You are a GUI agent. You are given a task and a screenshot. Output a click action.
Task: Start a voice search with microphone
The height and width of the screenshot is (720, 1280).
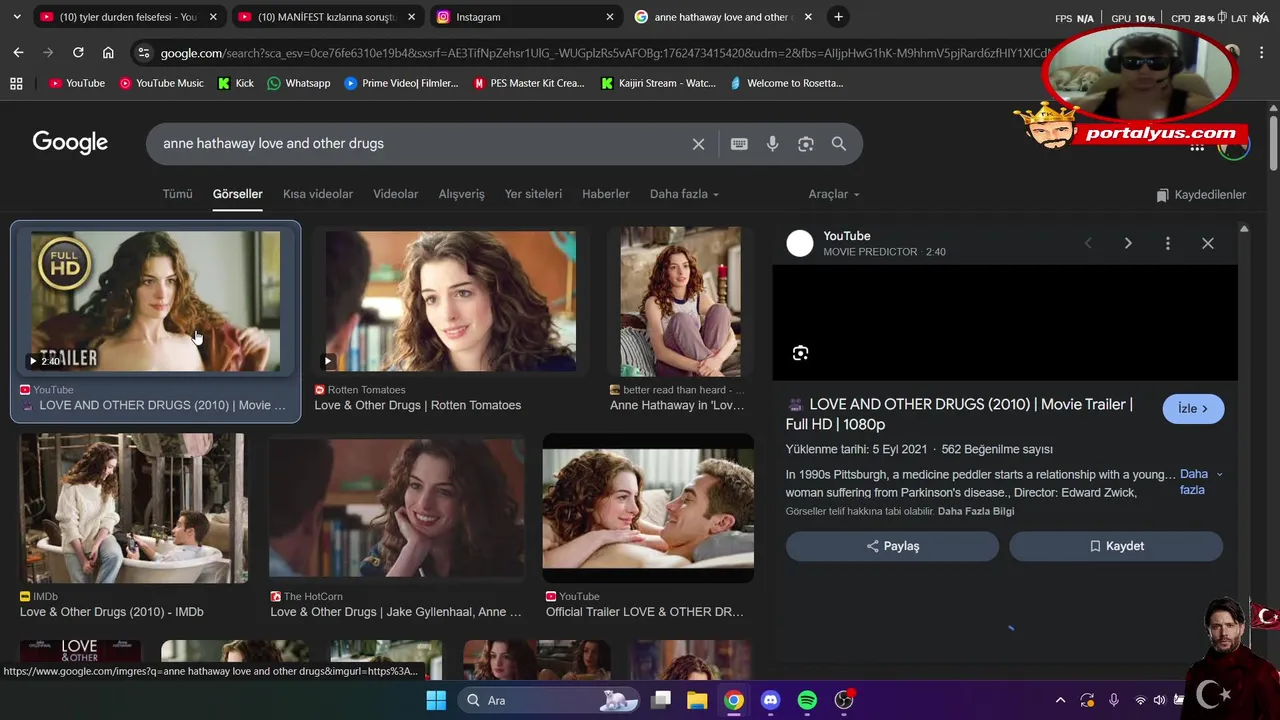click(772, 144)
